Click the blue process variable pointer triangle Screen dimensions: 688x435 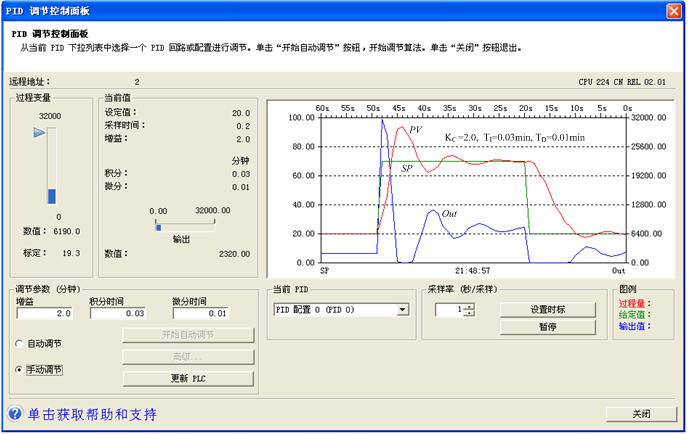coord(39,133)
